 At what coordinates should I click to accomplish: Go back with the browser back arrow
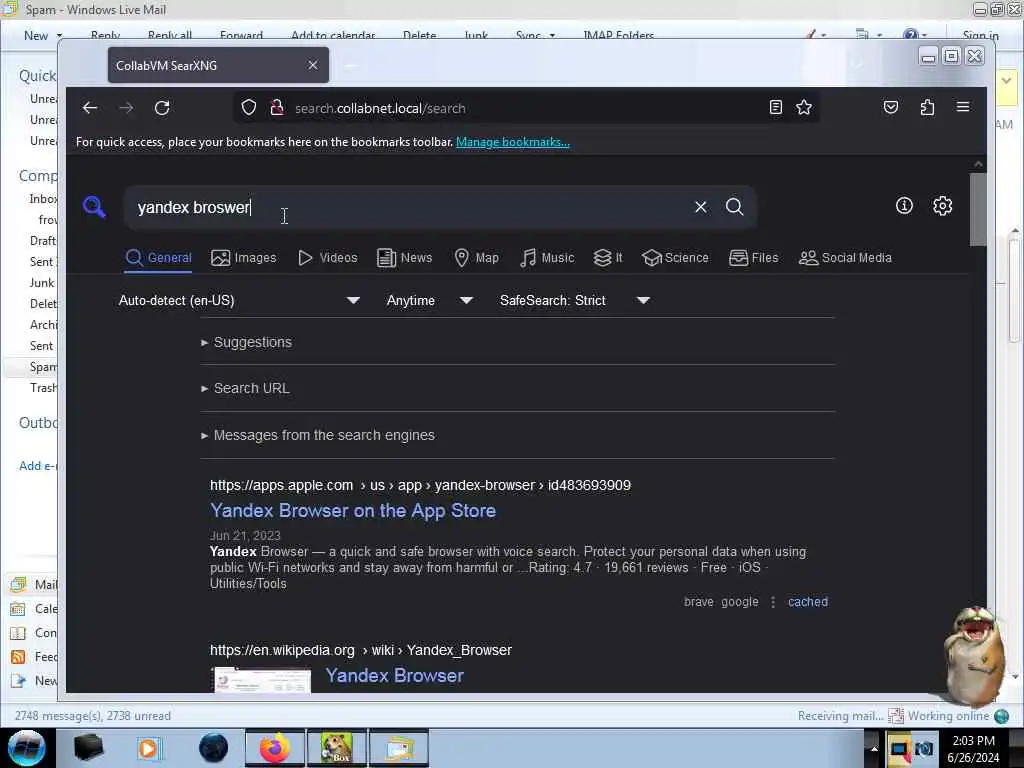click(x=90, y=108)
